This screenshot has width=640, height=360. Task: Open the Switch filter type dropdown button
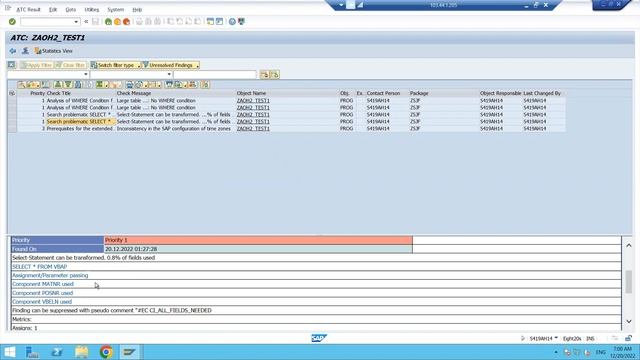pos(116,65)
